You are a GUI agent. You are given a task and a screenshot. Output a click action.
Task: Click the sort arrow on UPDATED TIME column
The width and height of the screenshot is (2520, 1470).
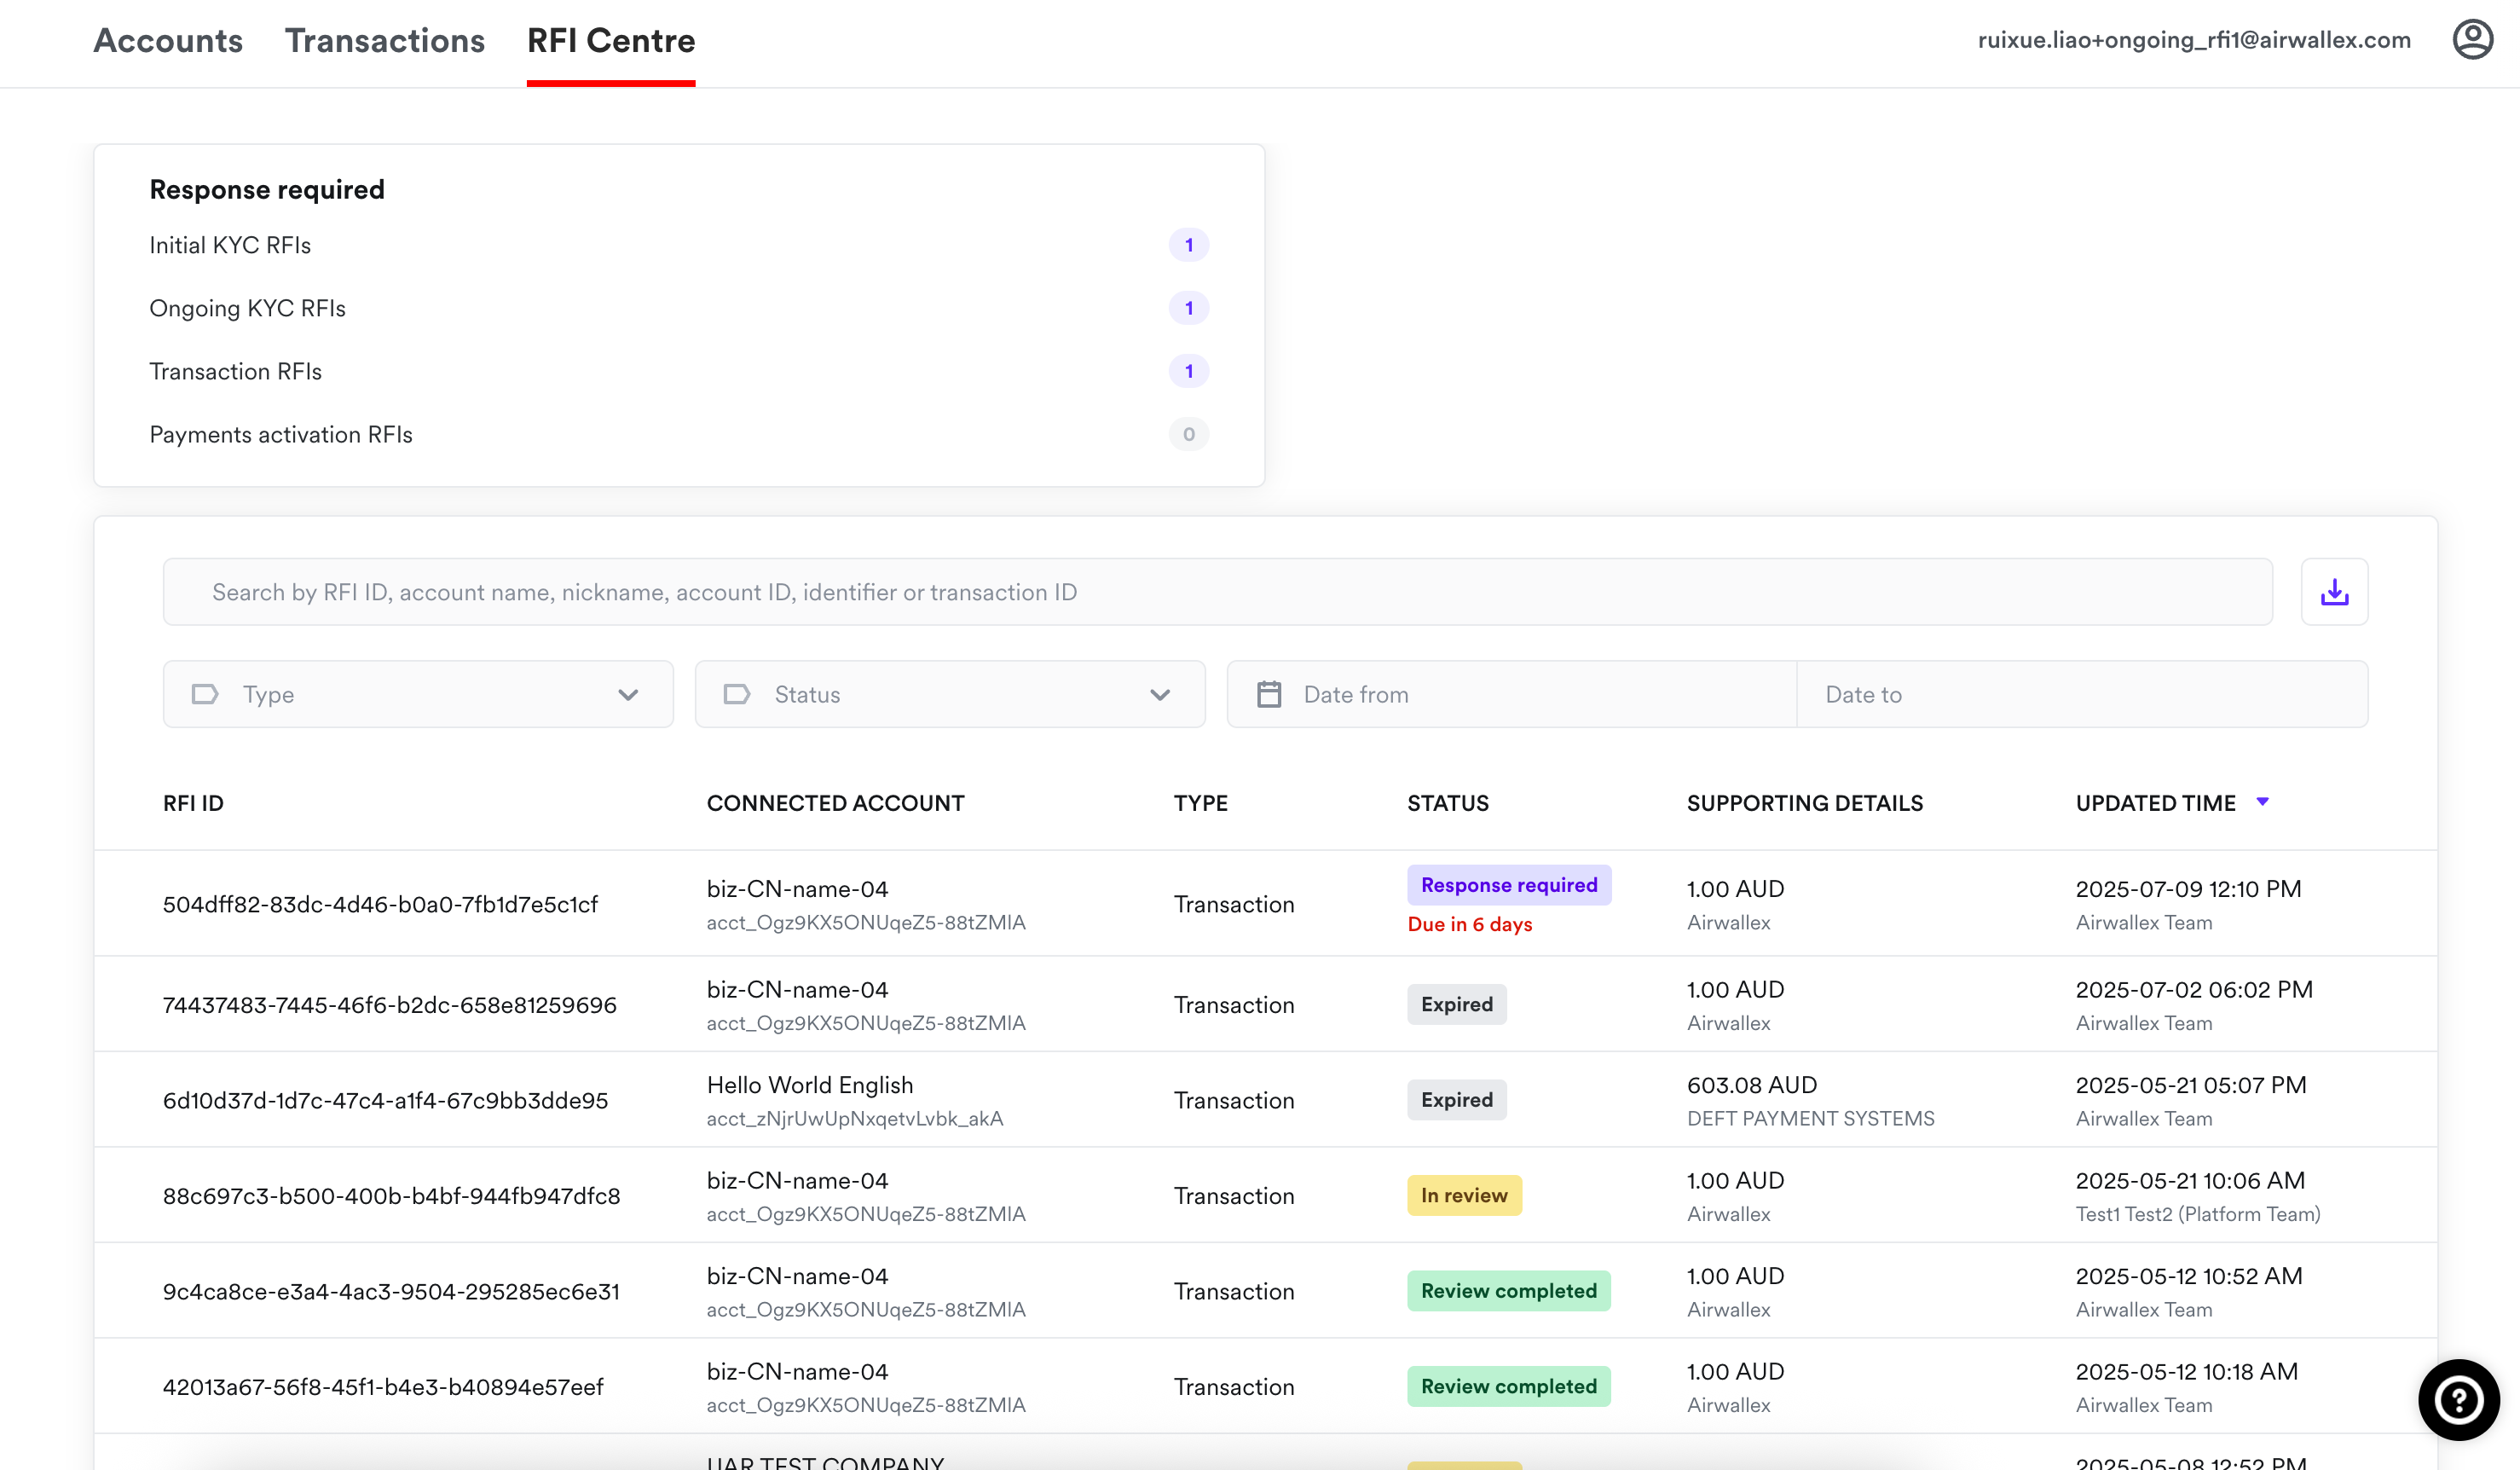[2263, 801]
